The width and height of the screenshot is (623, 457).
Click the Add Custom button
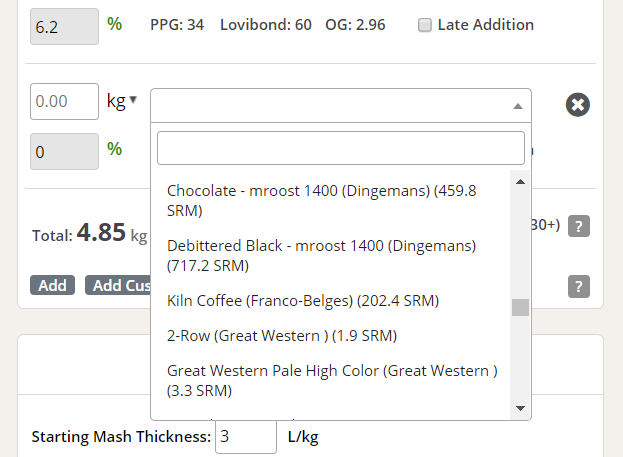(x=118, y=285)
